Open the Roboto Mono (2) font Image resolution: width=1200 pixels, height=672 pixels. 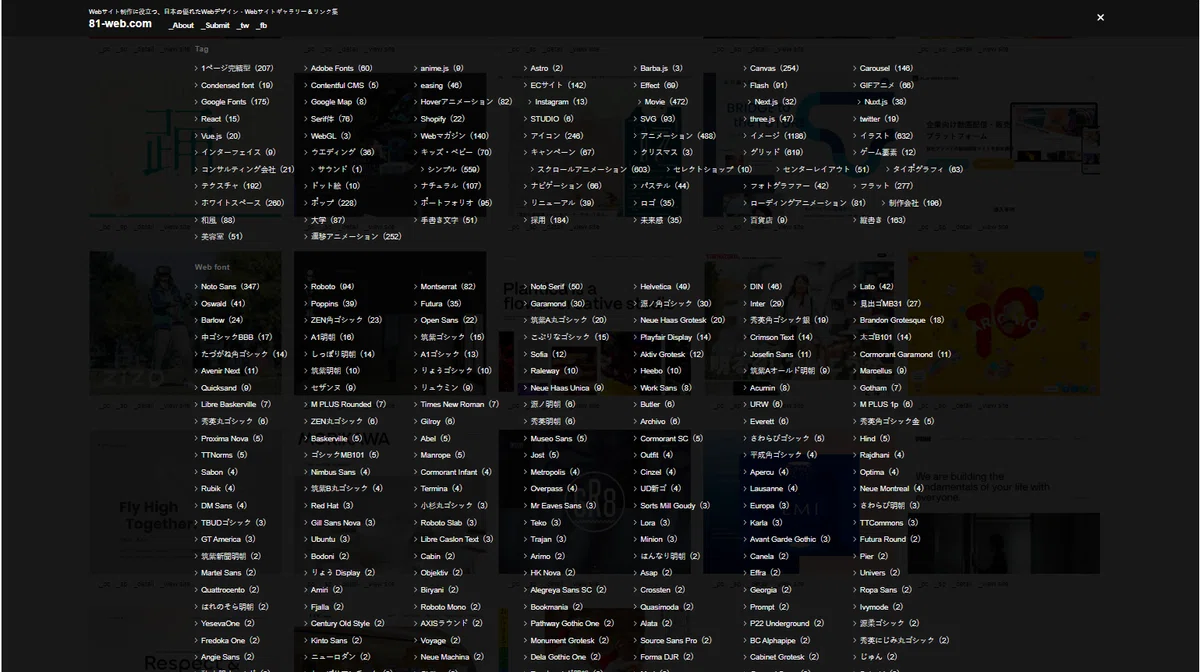click(x=450, y=607)
